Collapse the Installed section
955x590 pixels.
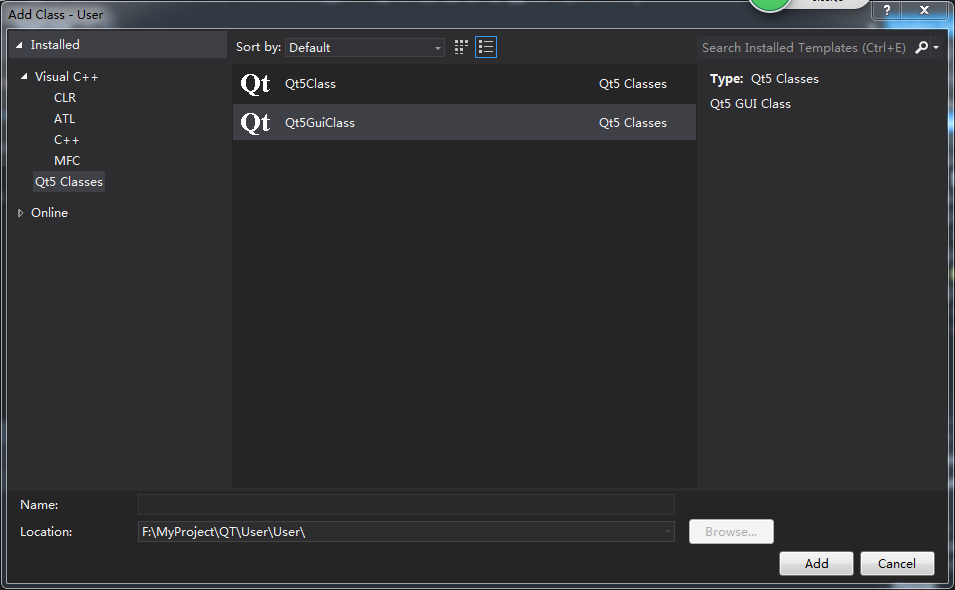pos(20,45)
